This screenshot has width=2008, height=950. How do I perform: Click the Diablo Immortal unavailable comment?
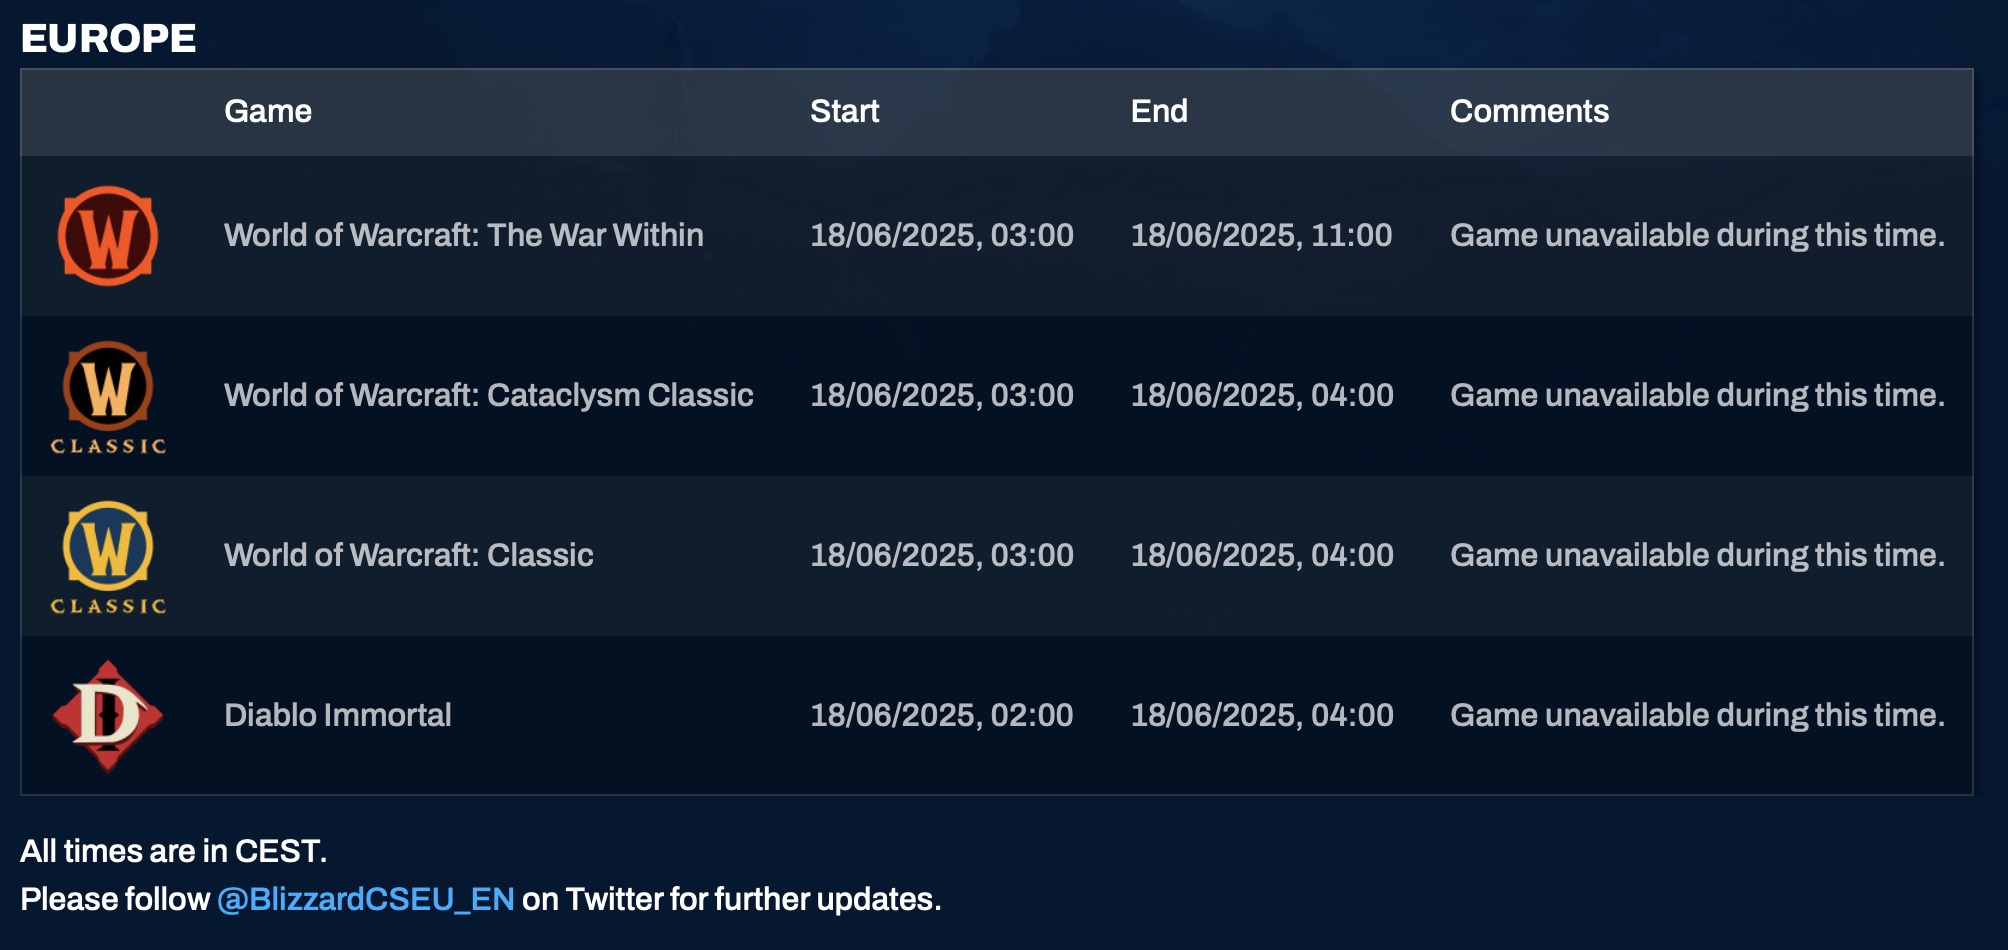tap(1698, 715)
